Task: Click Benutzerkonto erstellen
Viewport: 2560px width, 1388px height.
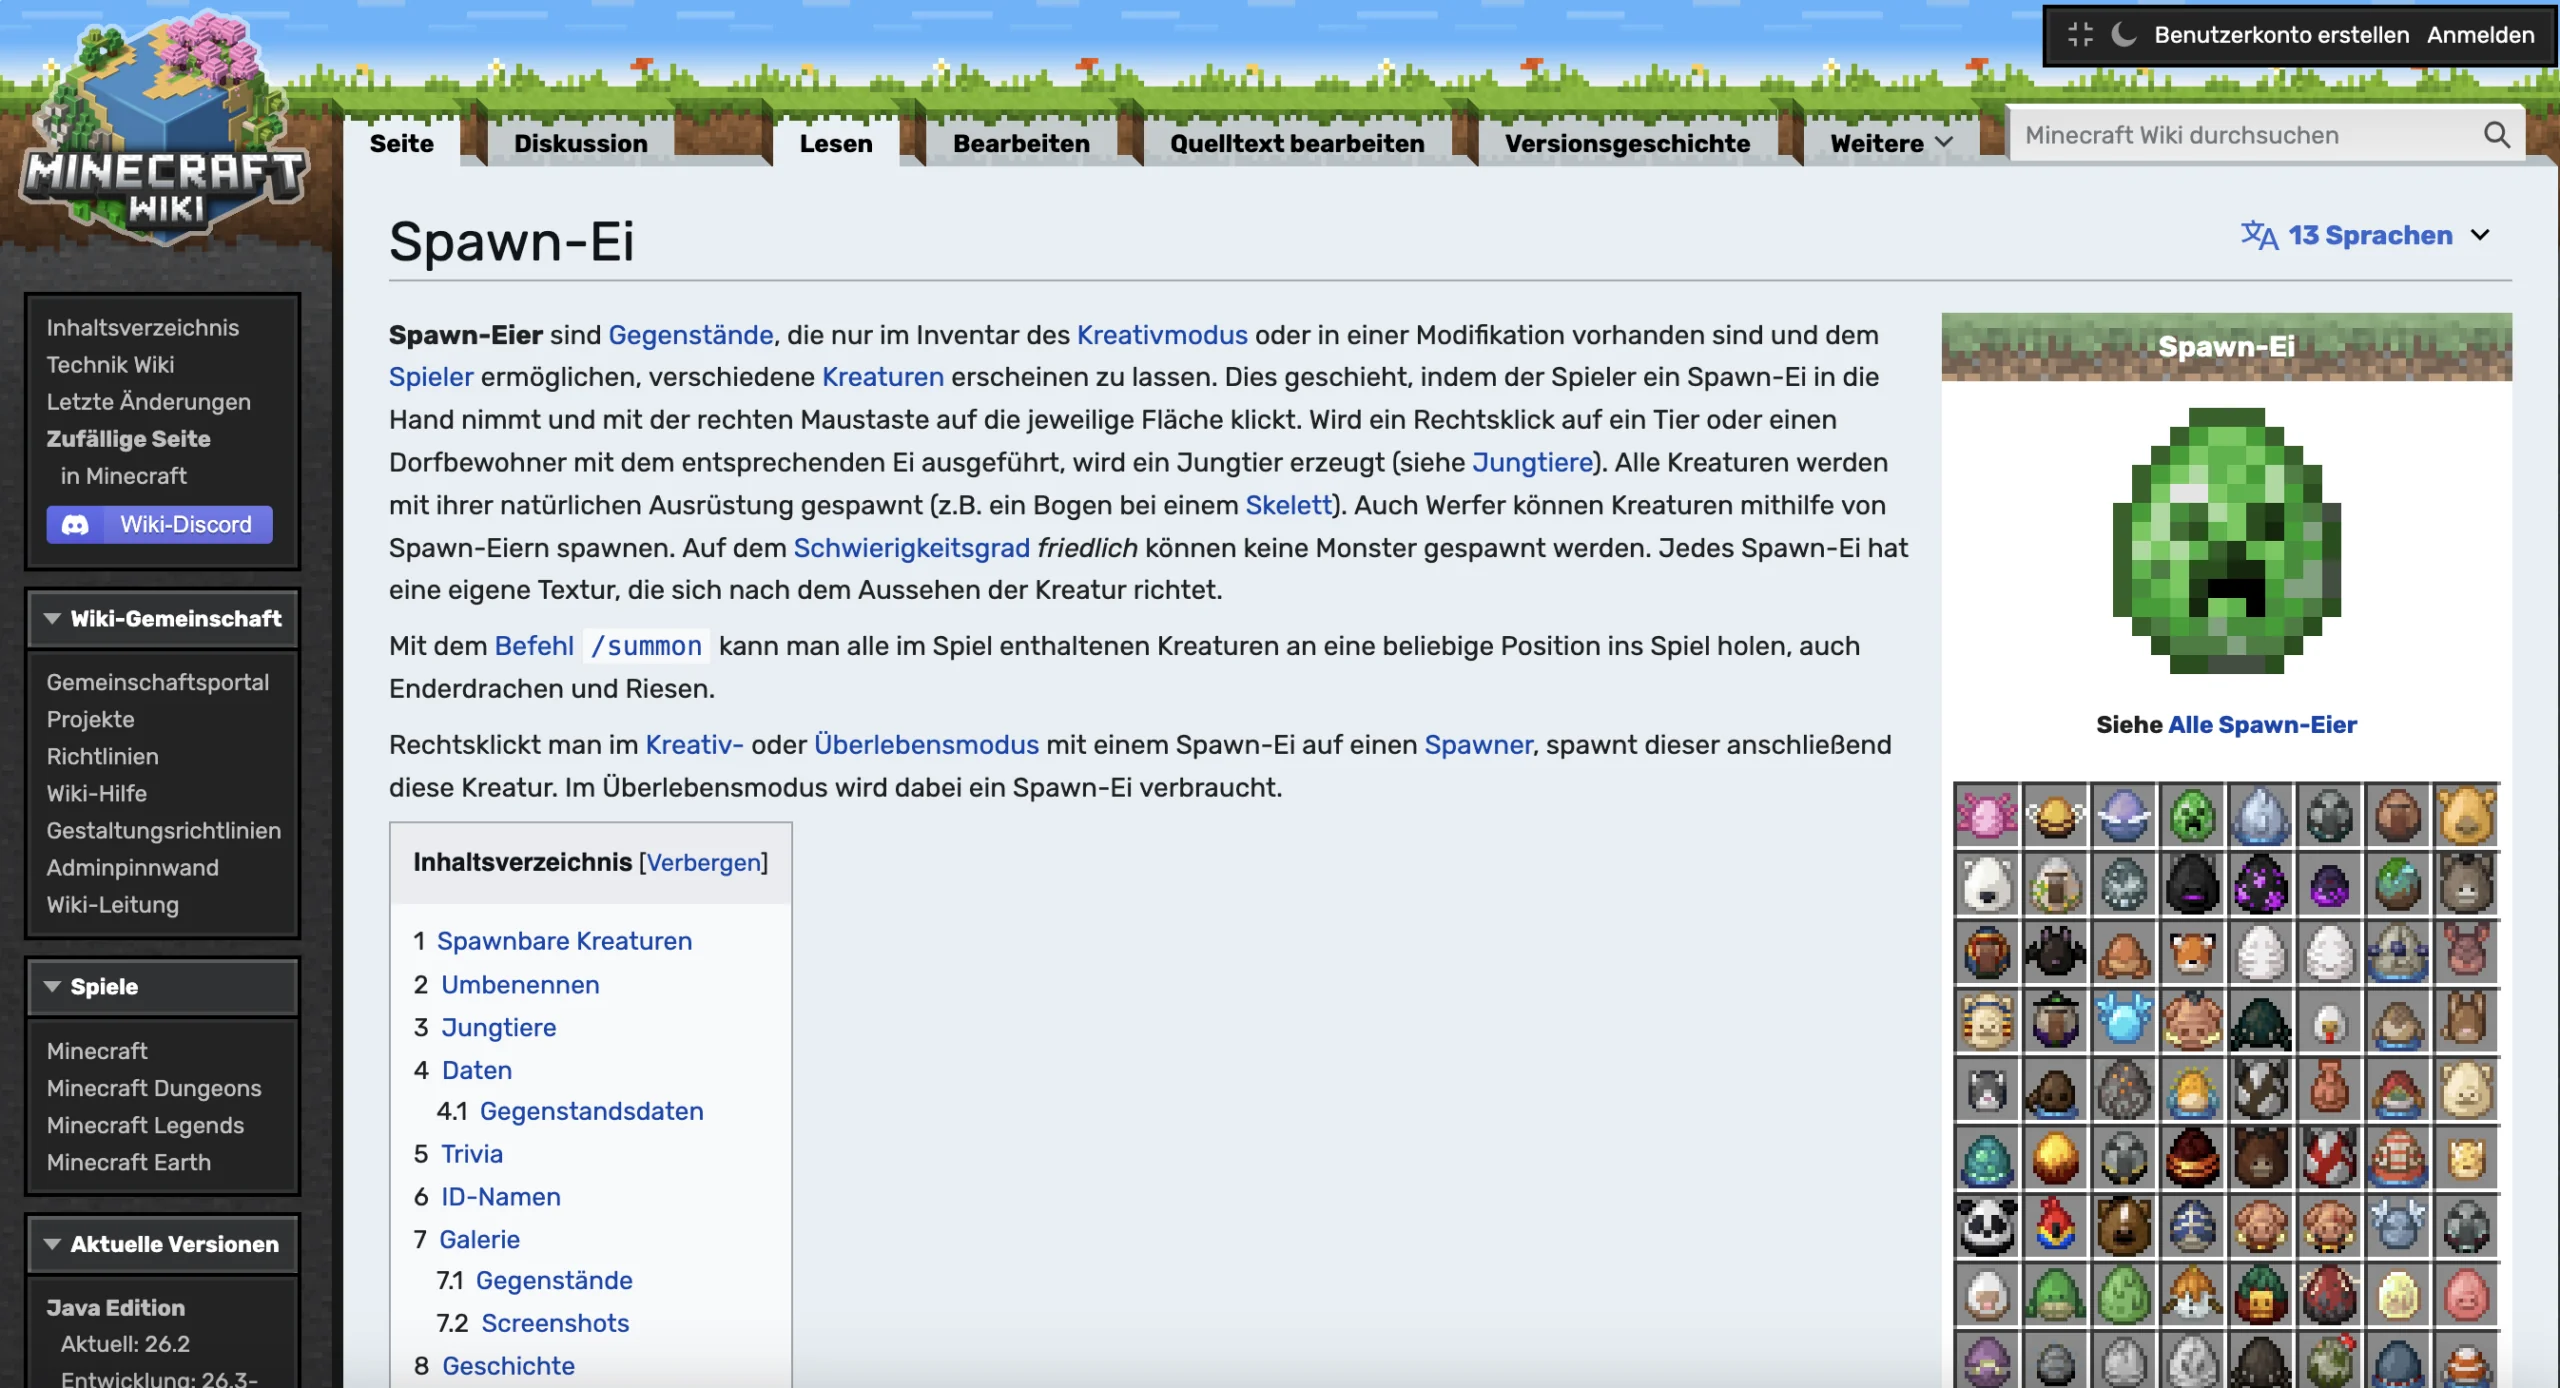Action: pos(2281,35)
